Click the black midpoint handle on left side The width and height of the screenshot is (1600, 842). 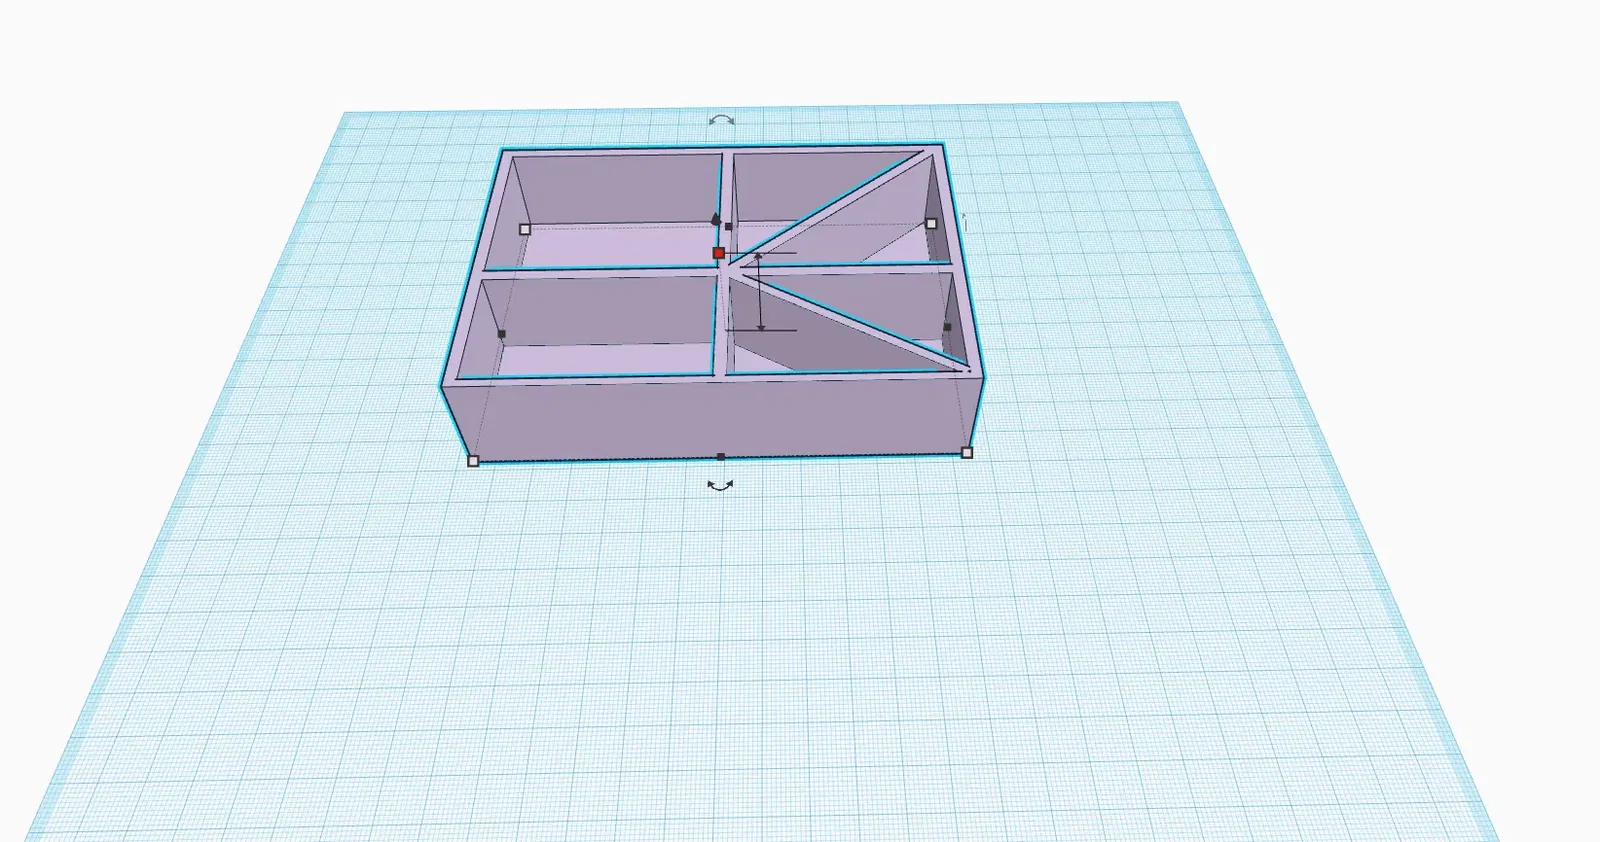click(502, 334)
